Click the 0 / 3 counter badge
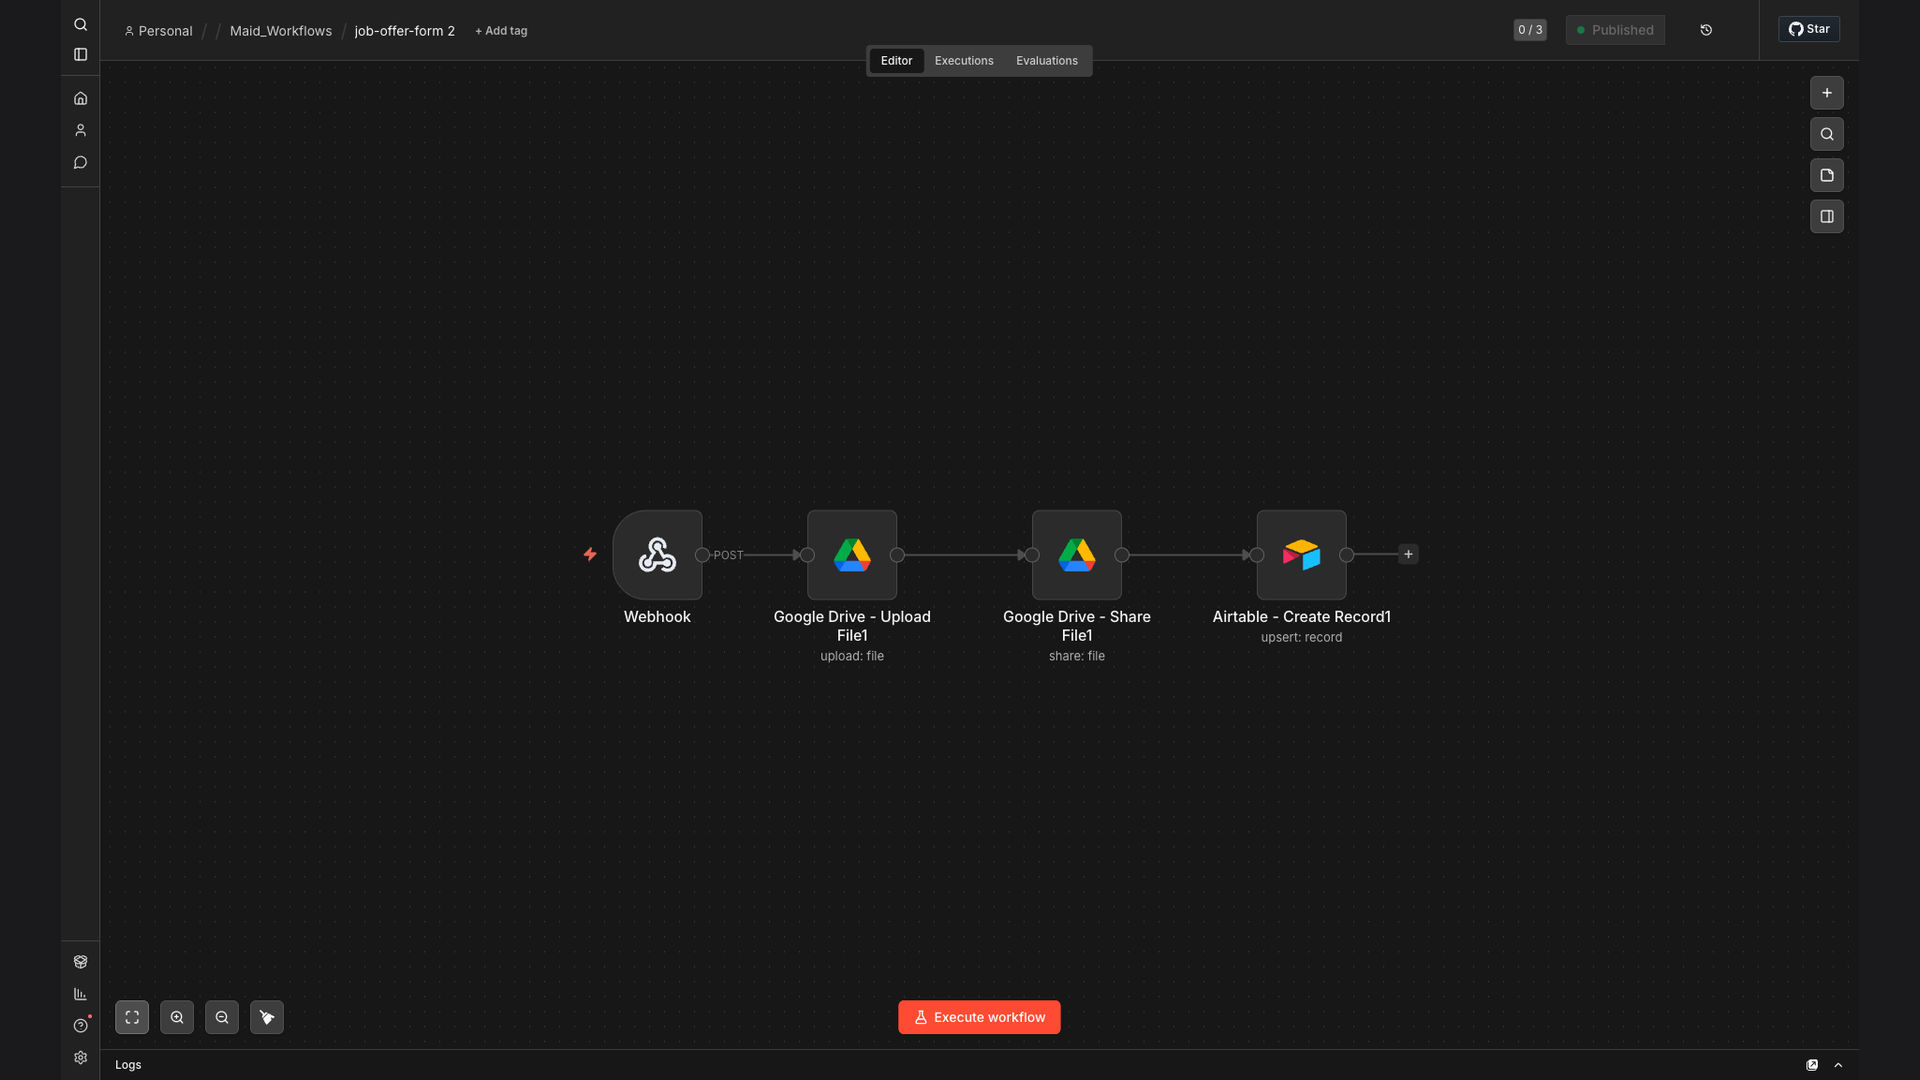Image resolution: width=1920 pixels, height=1080 pixels. [x=1530, y=30]
